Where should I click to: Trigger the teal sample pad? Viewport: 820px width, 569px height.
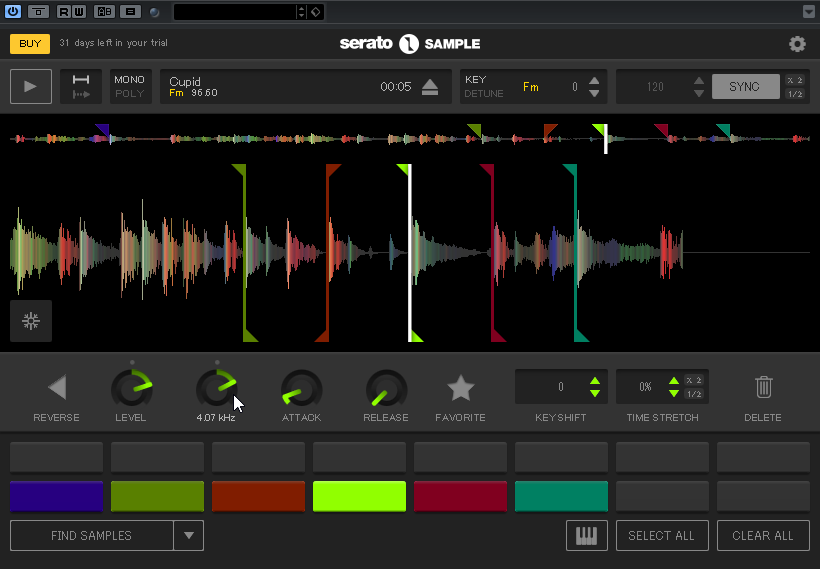pos(561,496)
